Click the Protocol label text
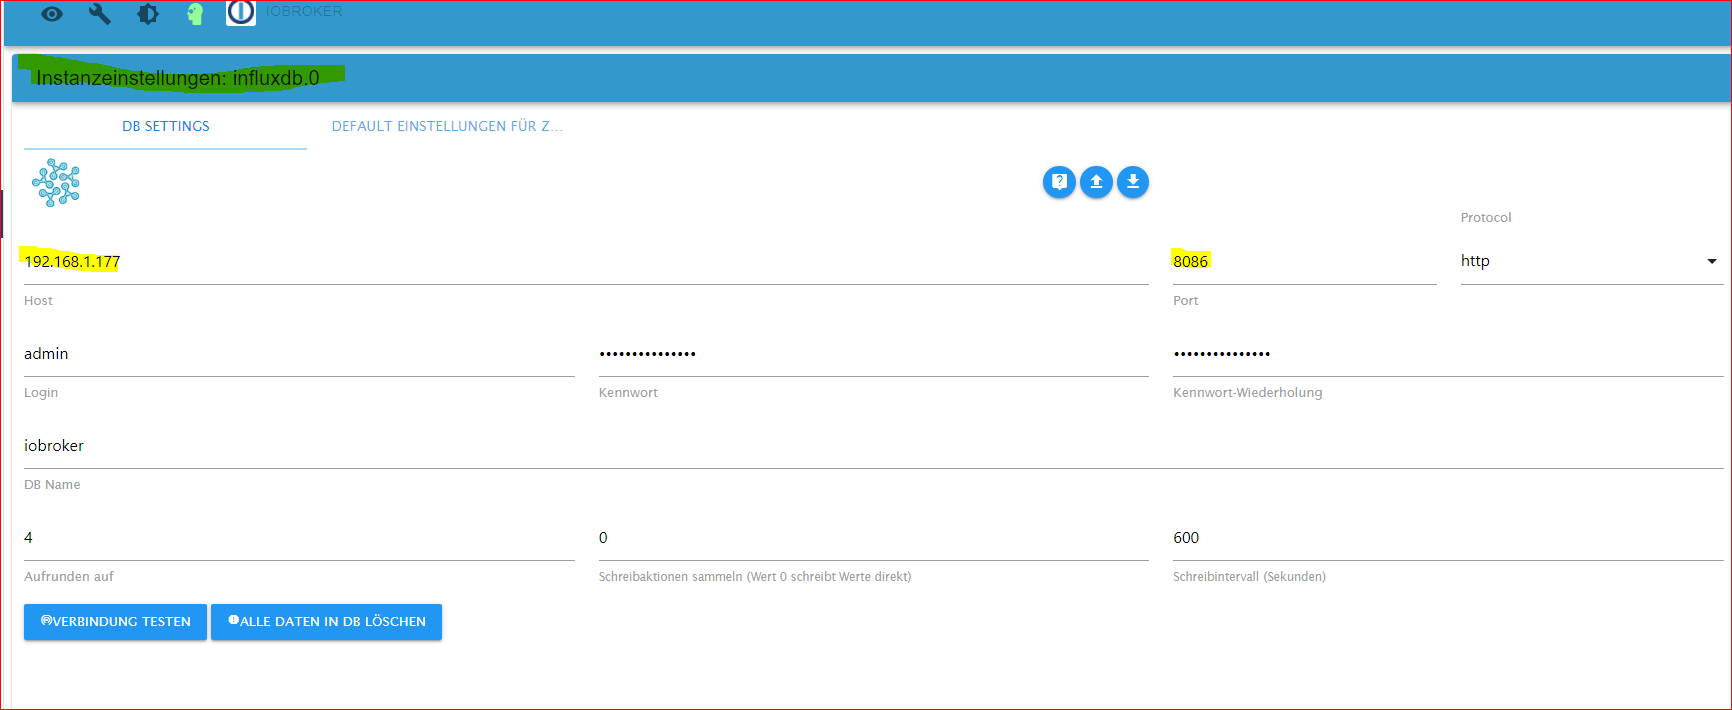 (x=1486, y=218)
